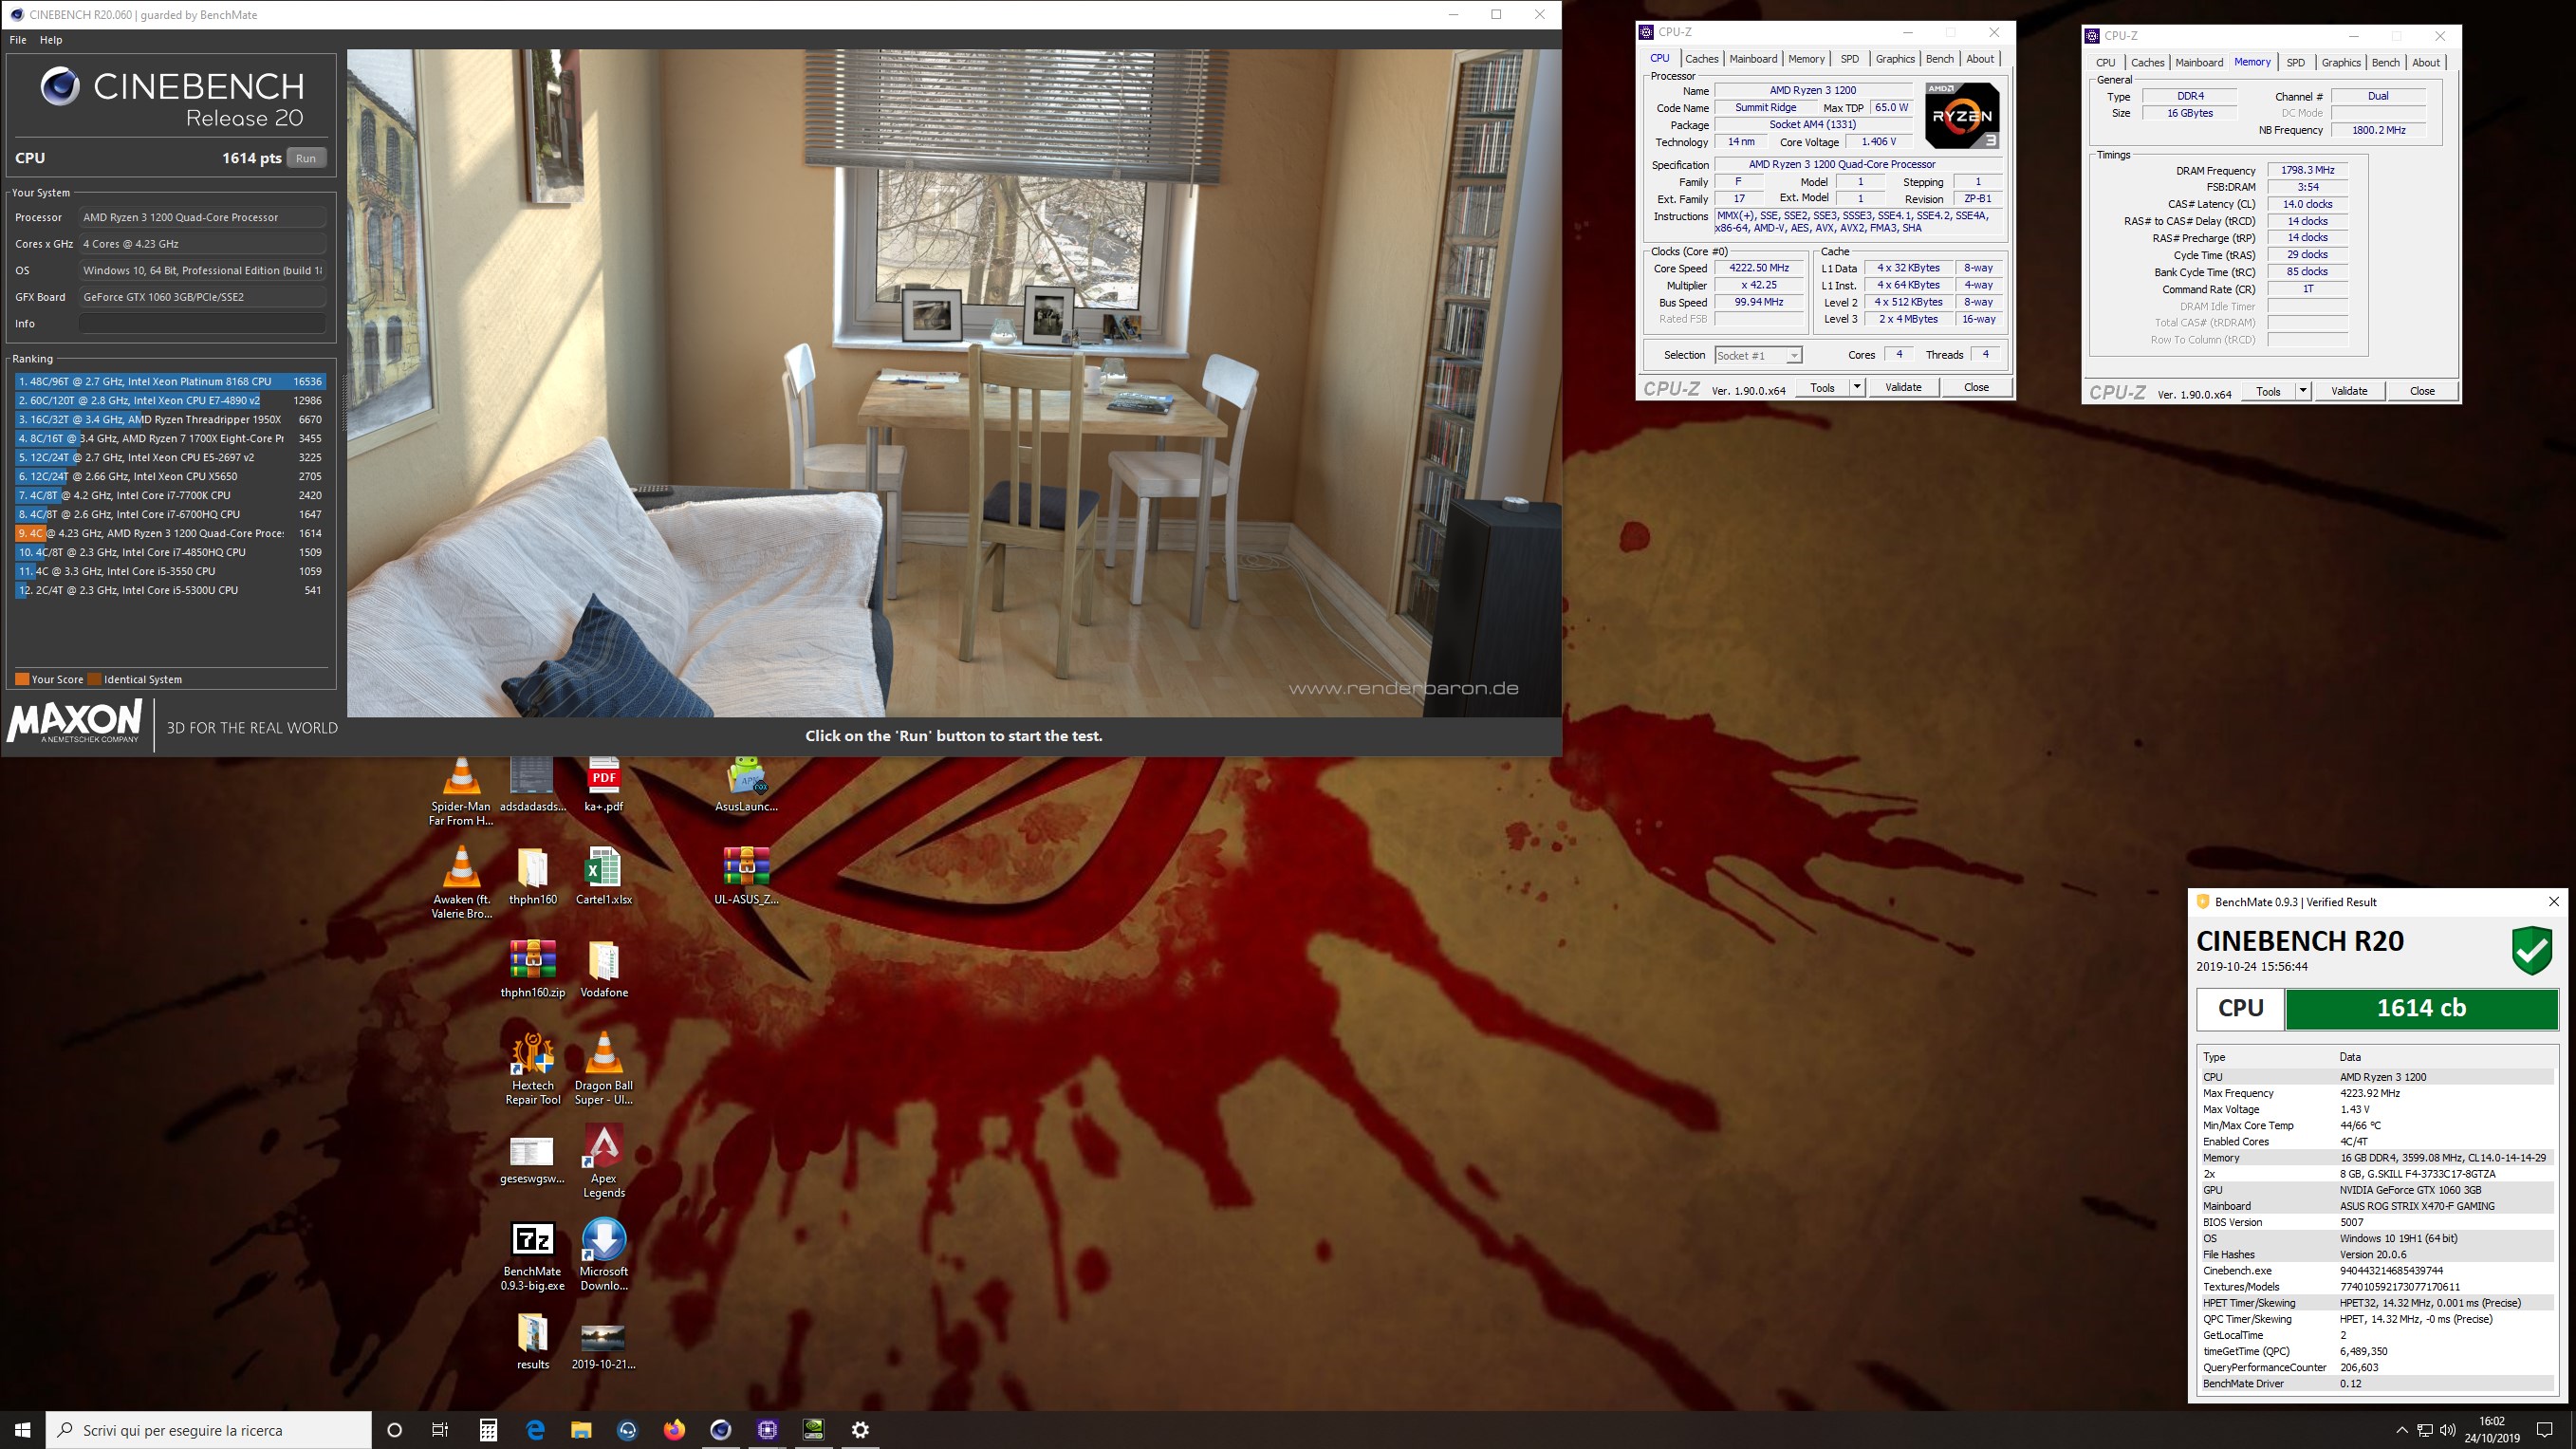2576x1449 pixels.
Task: Select the Ryzen 3 1200 ranking row
Action: tap(170, 533)
